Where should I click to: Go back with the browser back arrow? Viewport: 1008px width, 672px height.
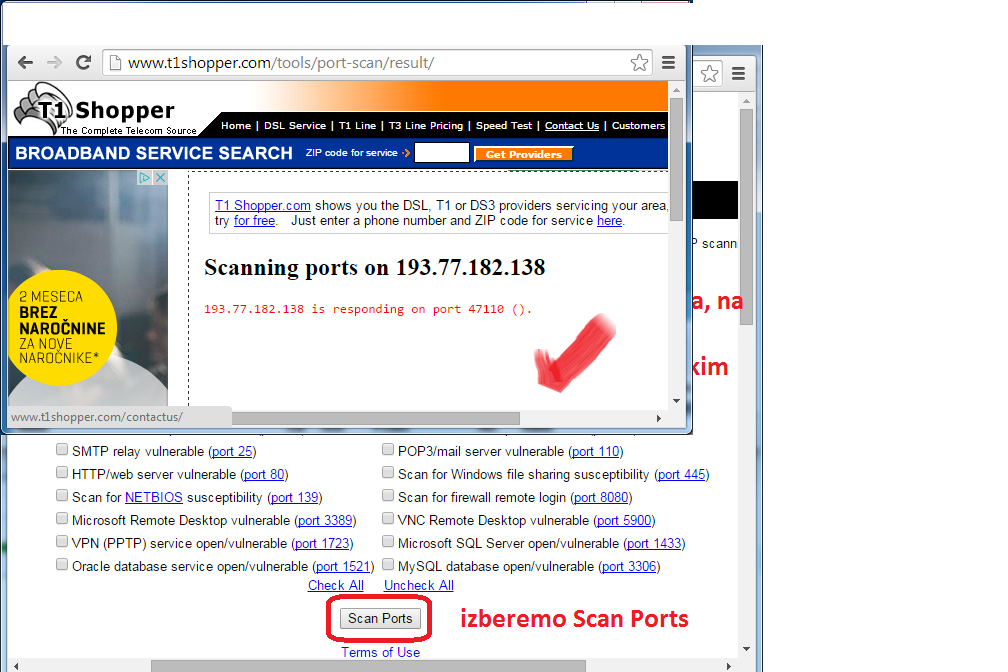25,62
